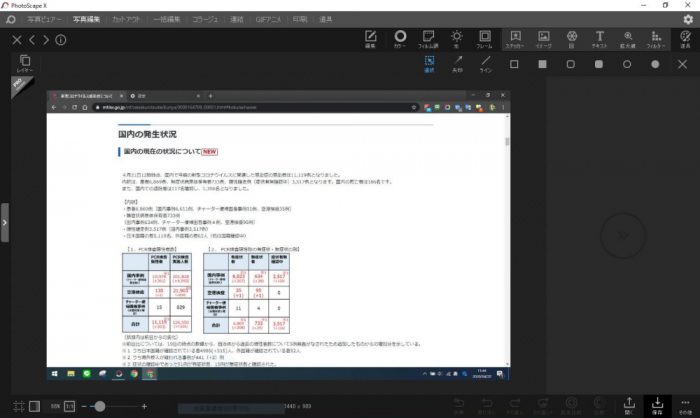
Task: Open the テキスト (Text) tool
Action: [600, 39]
